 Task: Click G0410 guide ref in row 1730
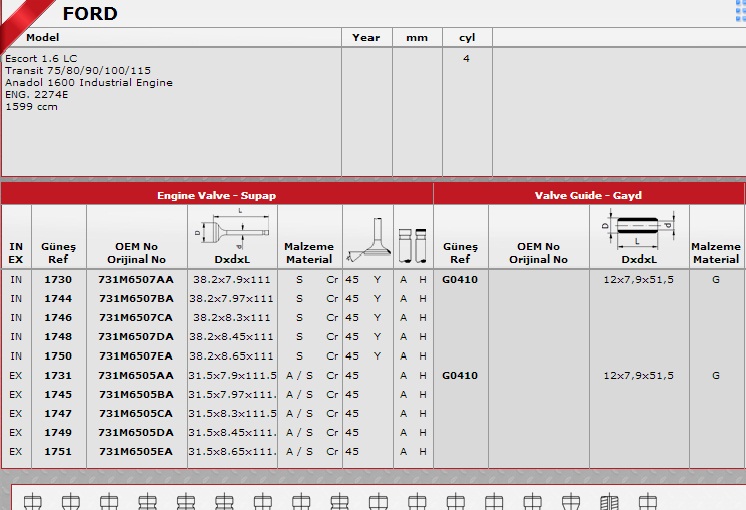(460, 280)
